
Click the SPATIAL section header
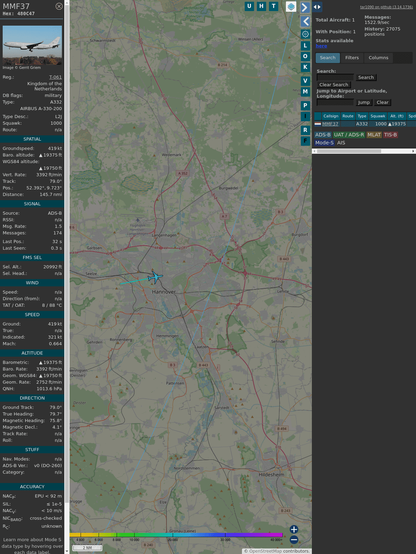click(x=32, y=139)
